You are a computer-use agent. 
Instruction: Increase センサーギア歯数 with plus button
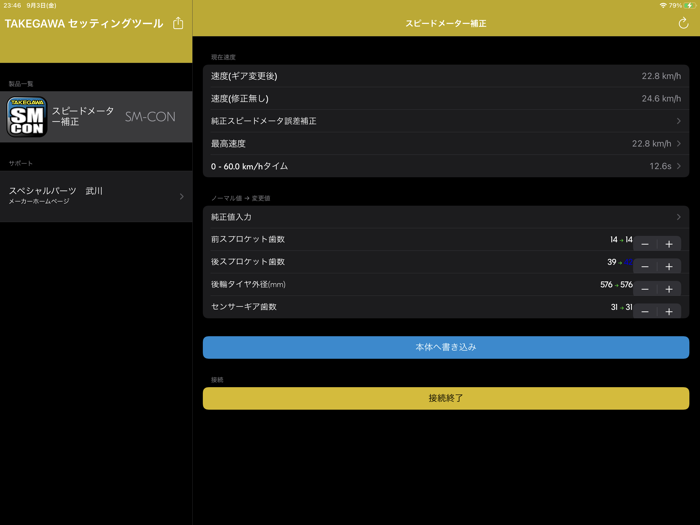(x=669, y=311)
